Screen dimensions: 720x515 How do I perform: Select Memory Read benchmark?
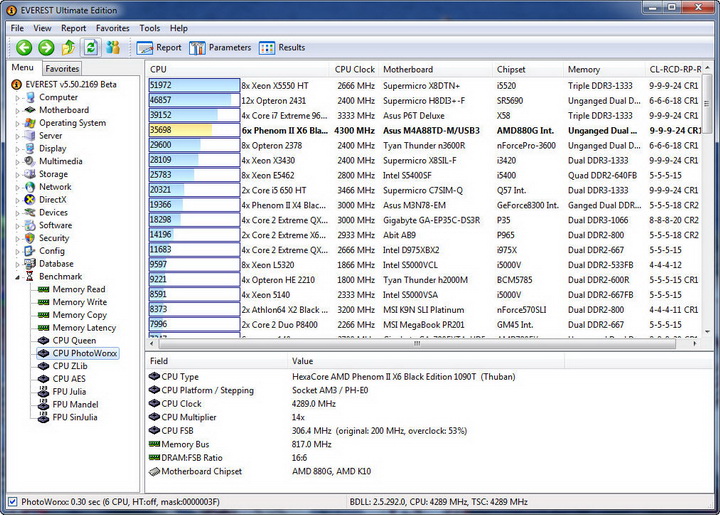(x=79, y=289)
